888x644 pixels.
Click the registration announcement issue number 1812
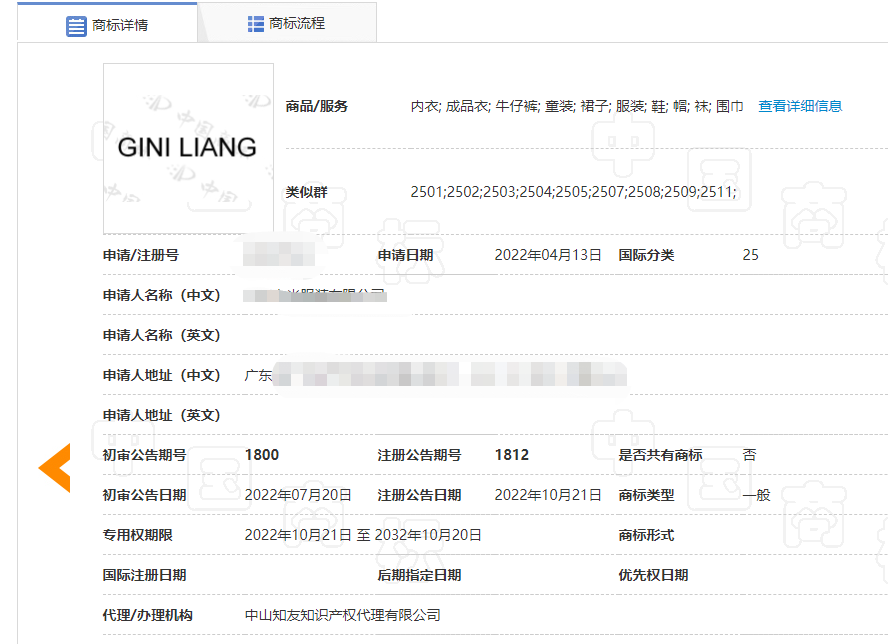[512, 455]
